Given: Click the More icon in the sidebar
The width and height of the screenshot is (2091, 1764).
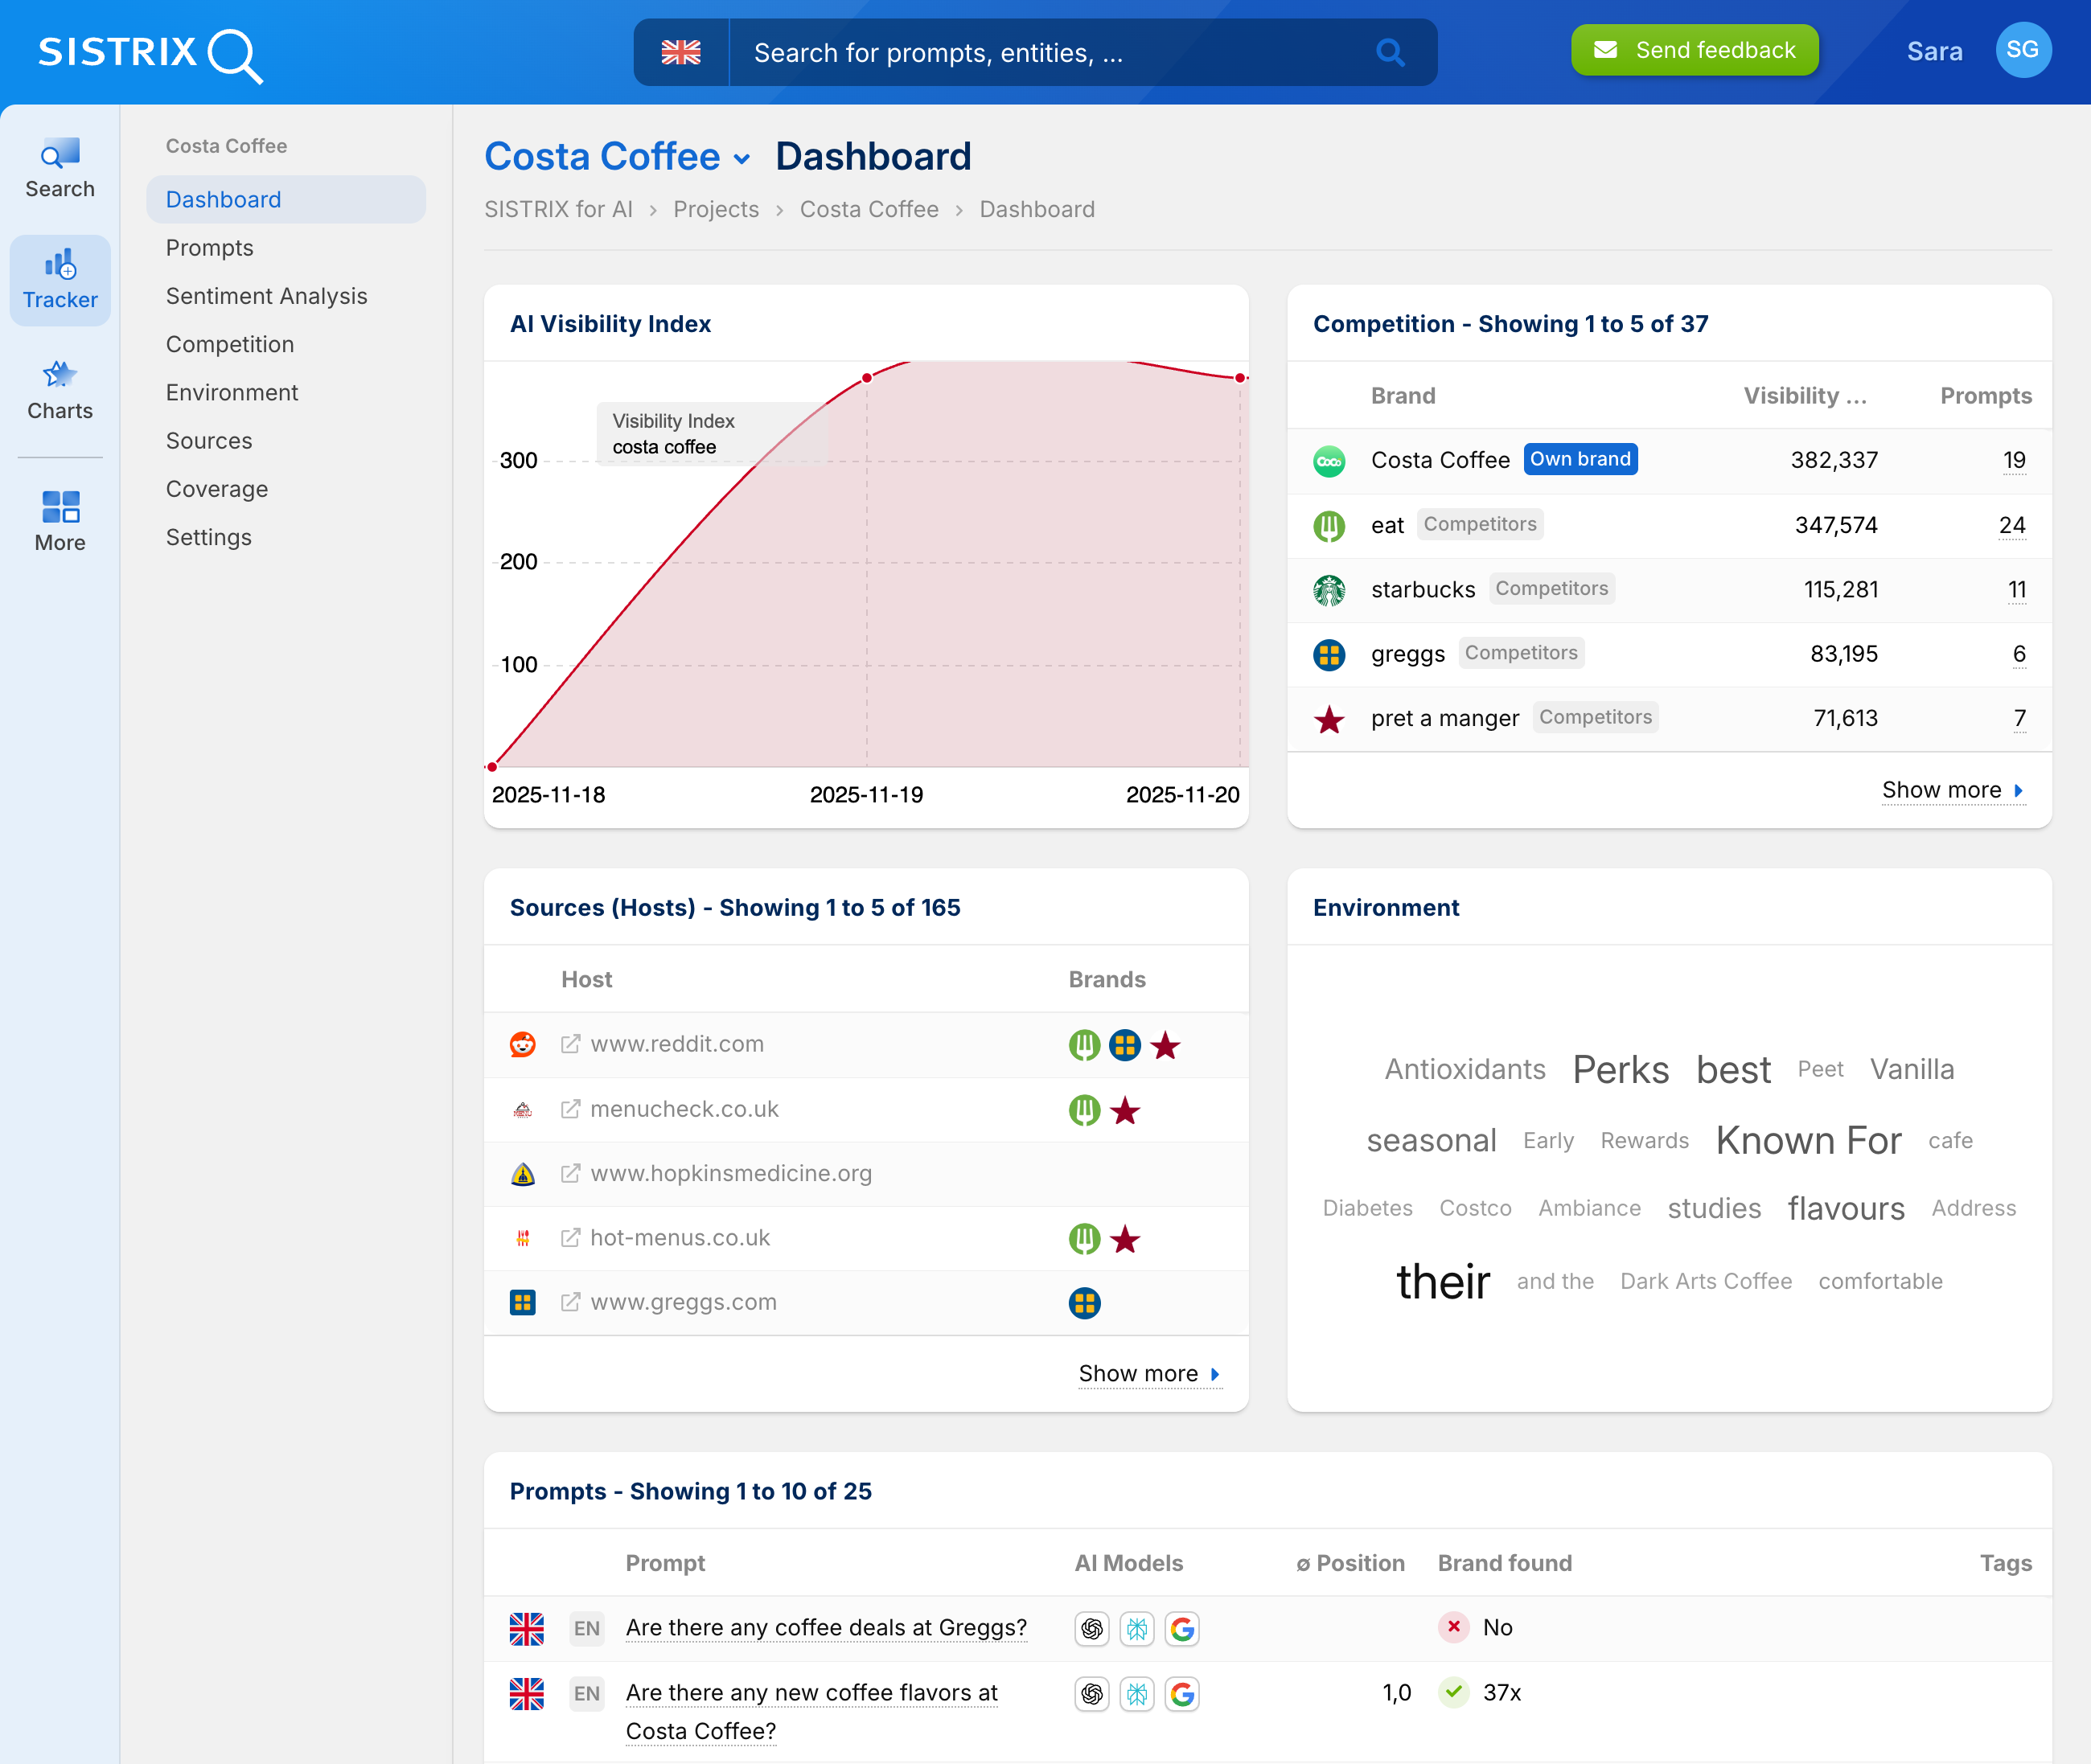Looking at the screenshot, I should coord(60,519).
